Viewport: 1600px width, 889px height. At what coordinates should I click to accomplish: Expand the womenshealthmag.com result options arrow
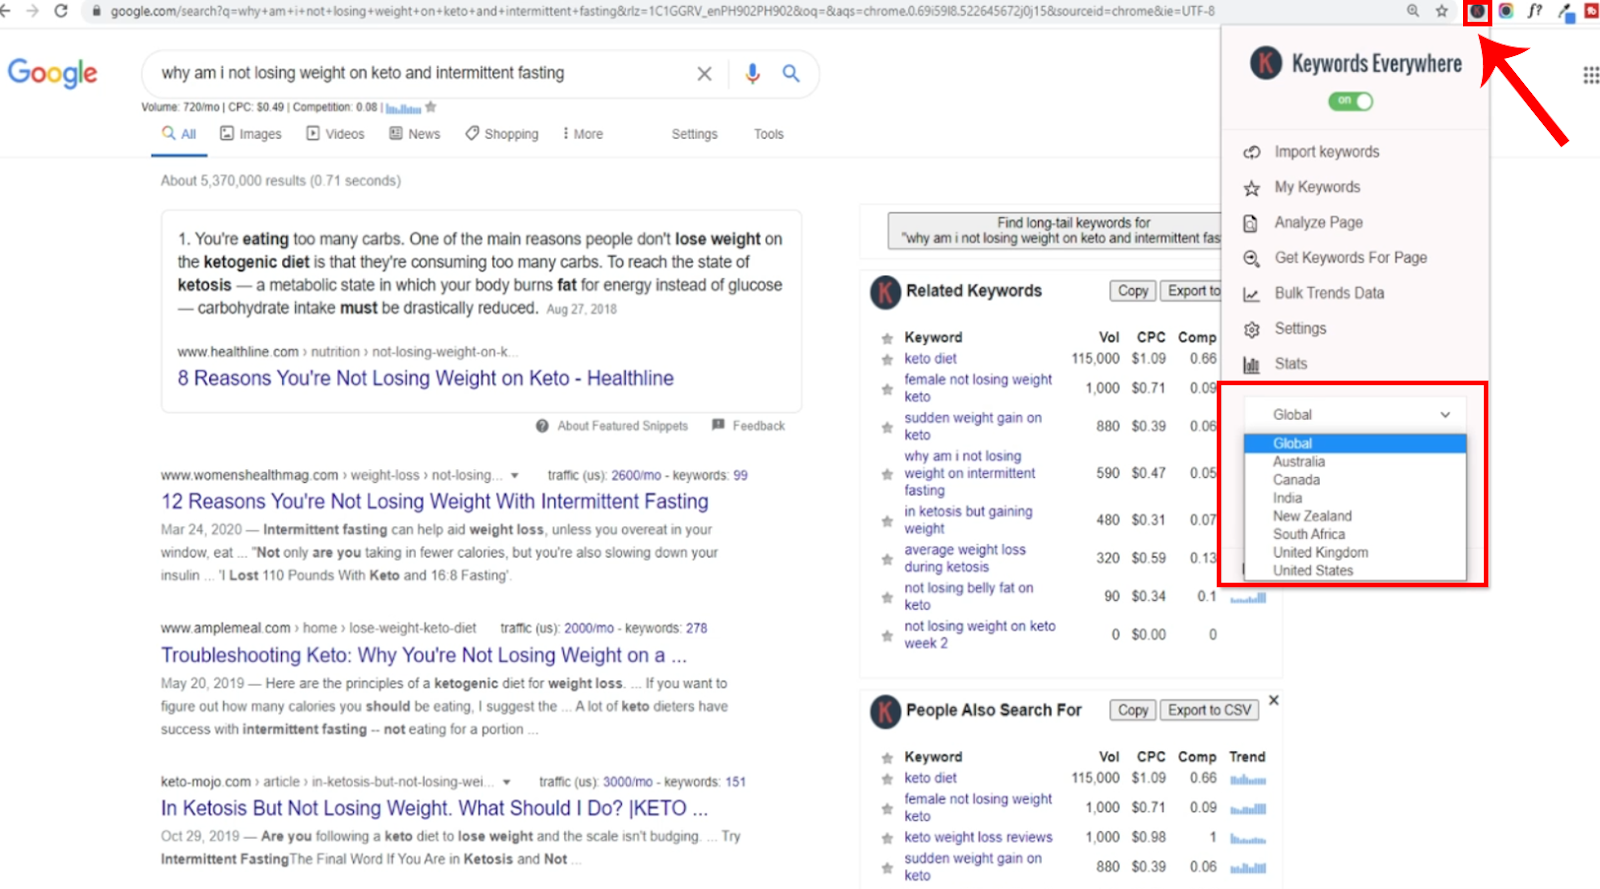tap(515, 476)
